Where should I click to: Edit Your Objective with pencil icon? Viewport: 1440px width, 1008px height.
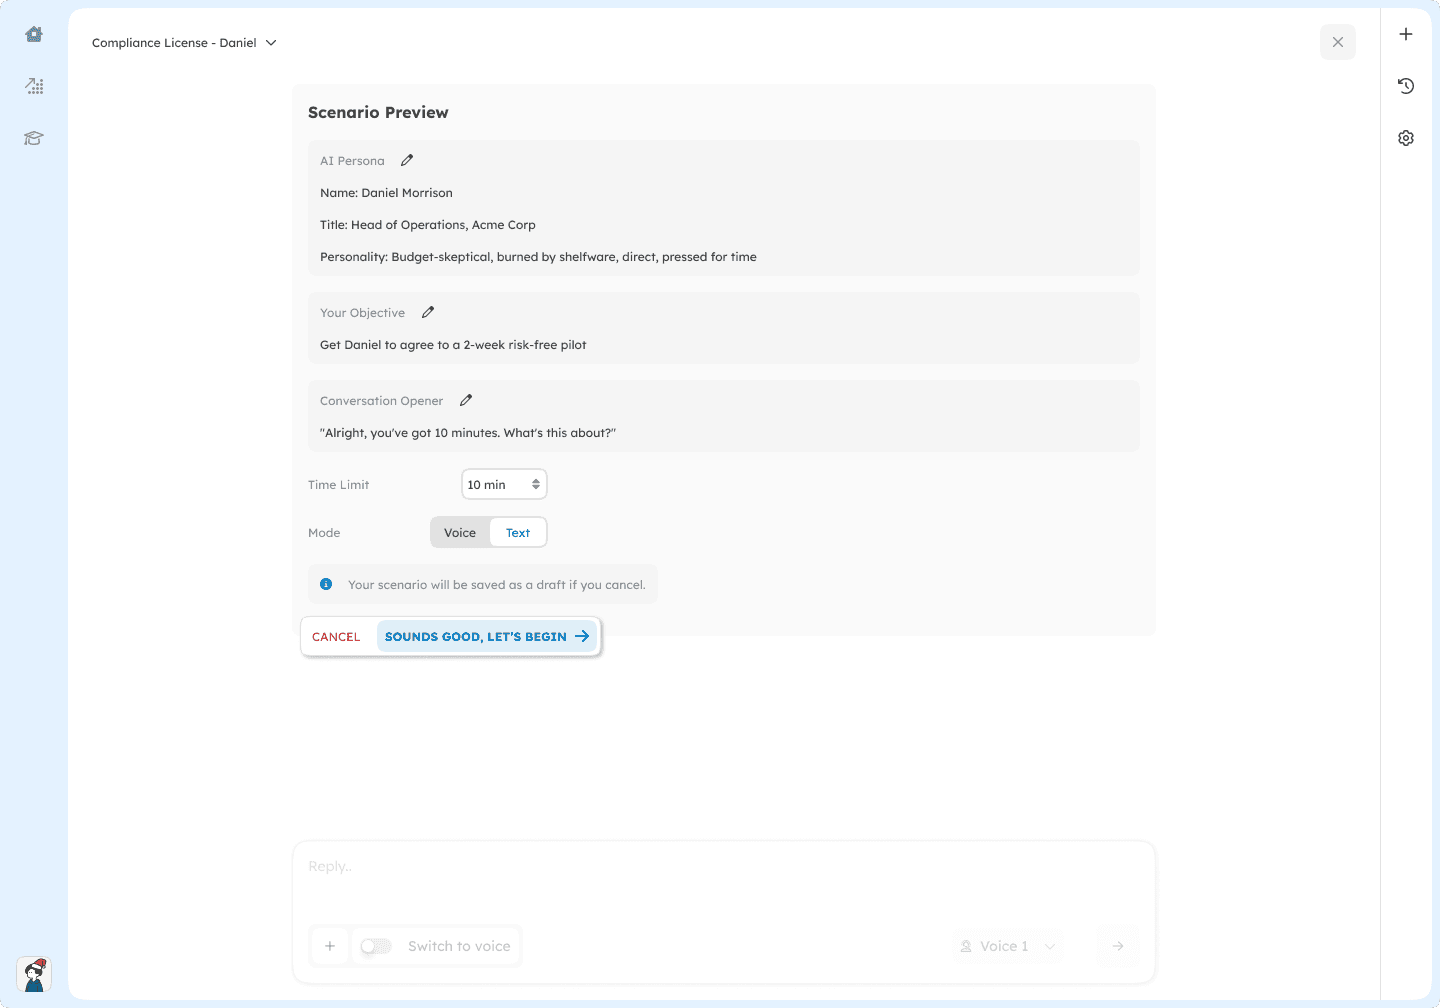(428, 312)
